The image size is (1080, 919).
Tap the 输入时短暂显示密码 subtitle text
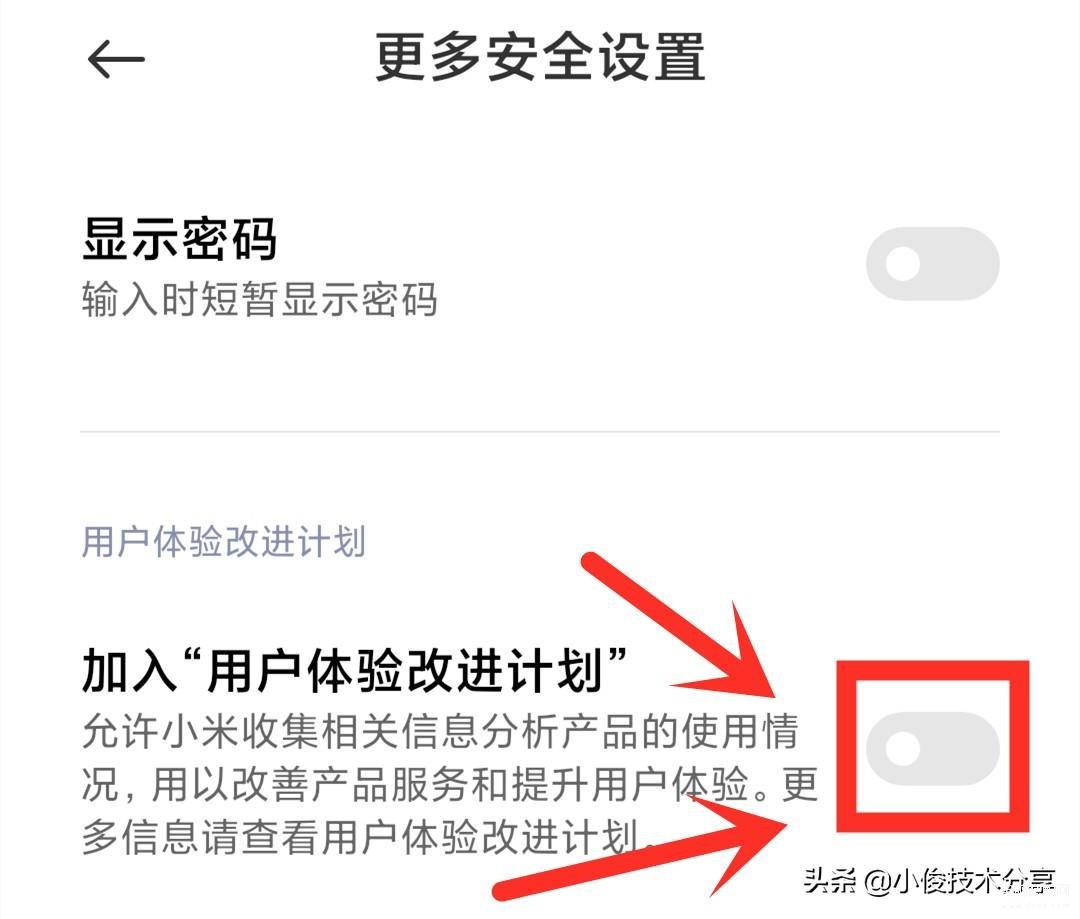point(259,300)
